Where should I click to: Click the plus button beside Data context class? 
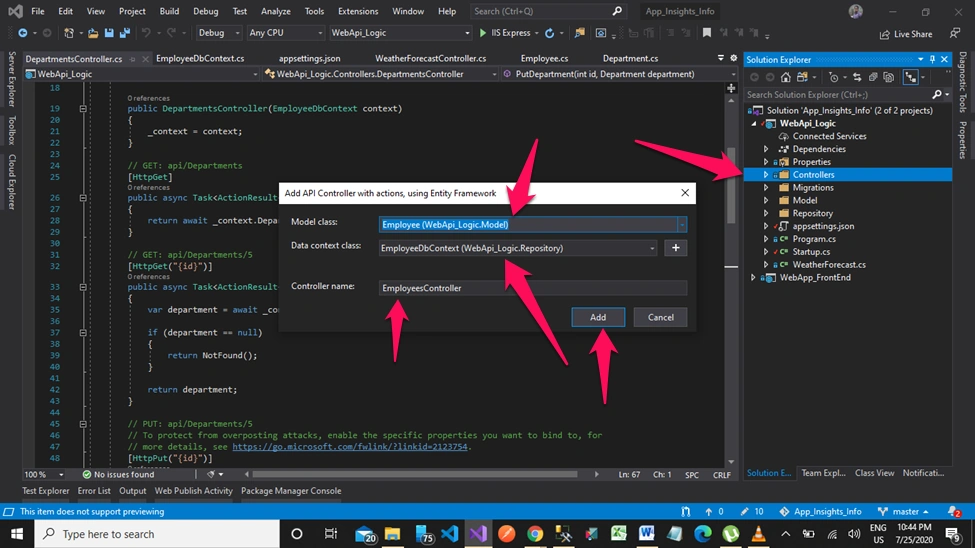click(675, 248)
